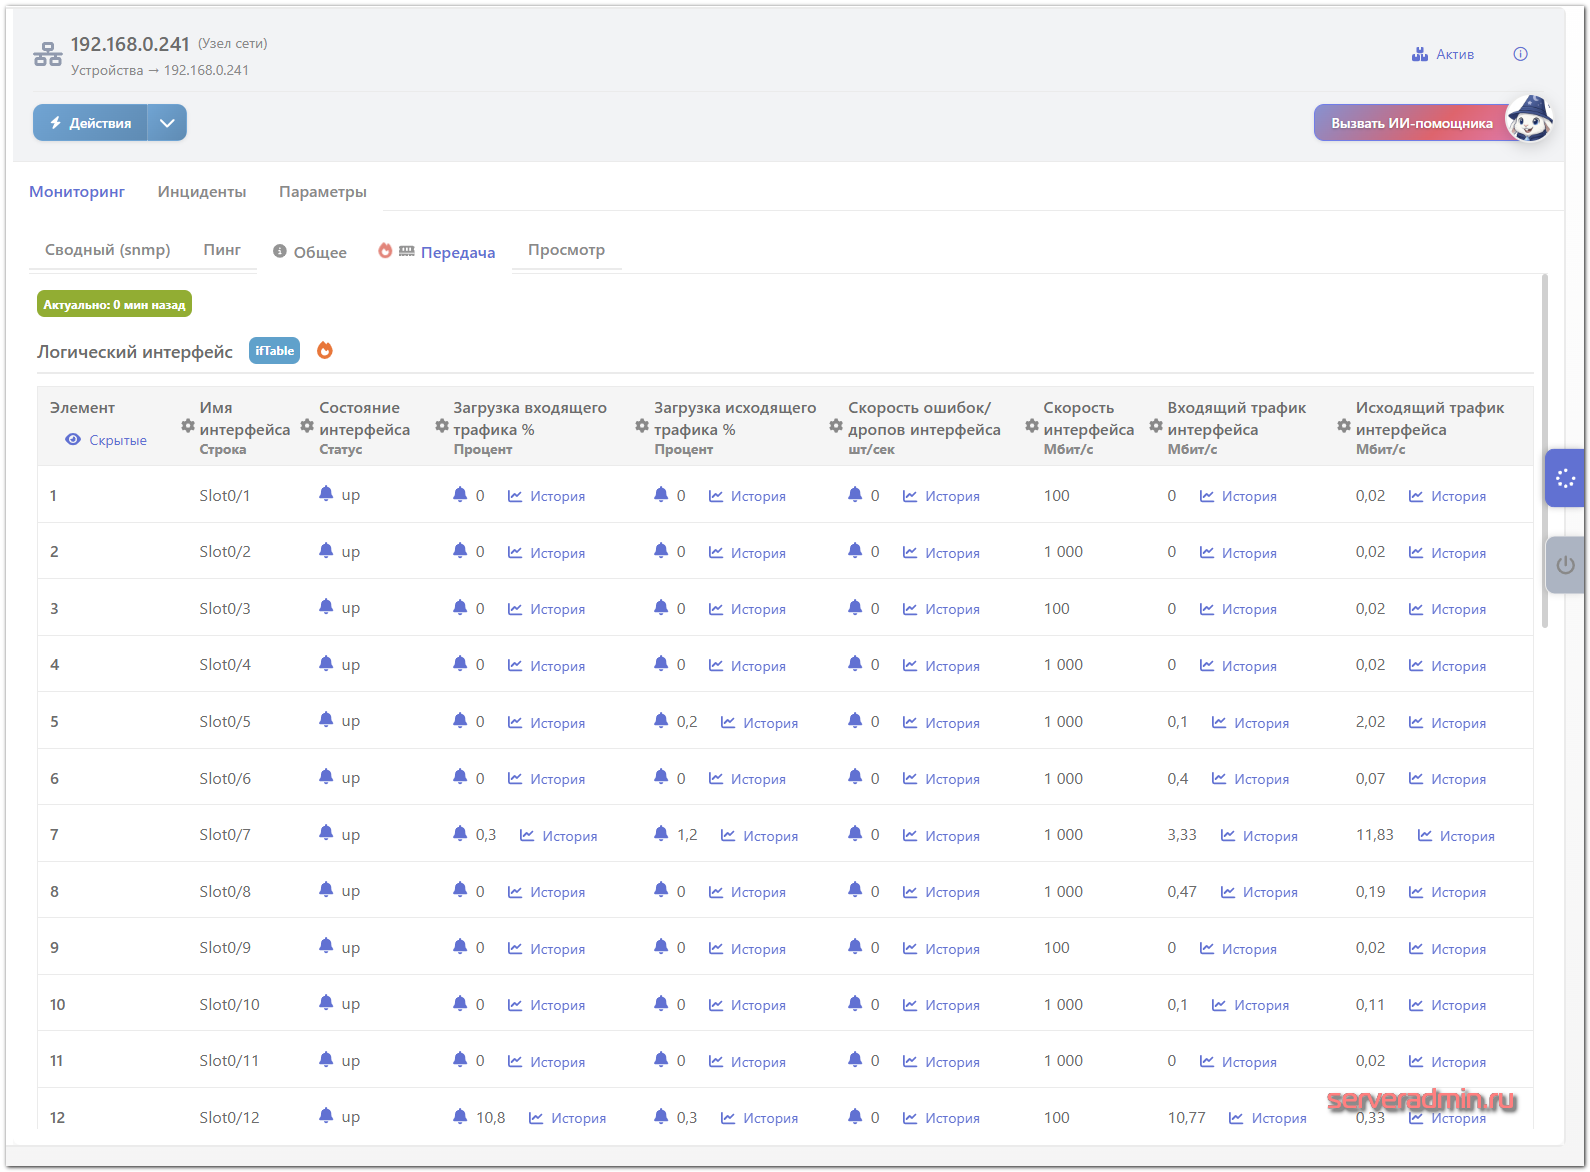This screenshot has width=1590, height=1172.
Task: Select the Просмотр sub-tab
Action: click(x=566, y=250)
